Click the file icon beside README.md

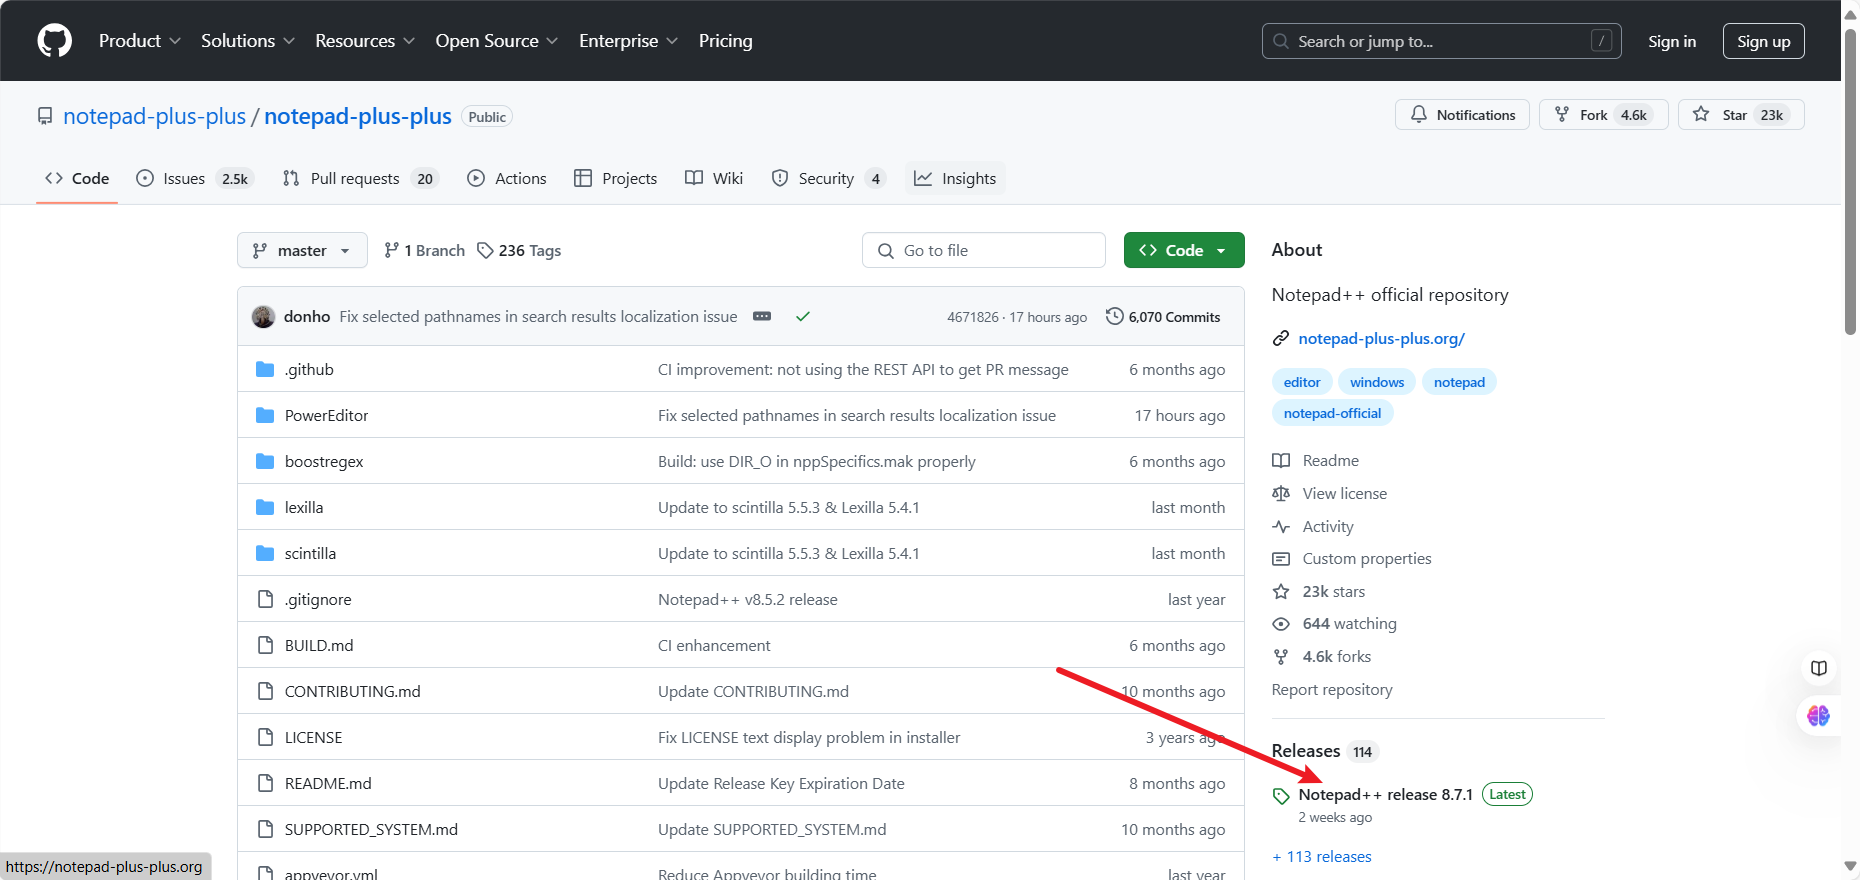pyautogui.click(x=265, y=783)
